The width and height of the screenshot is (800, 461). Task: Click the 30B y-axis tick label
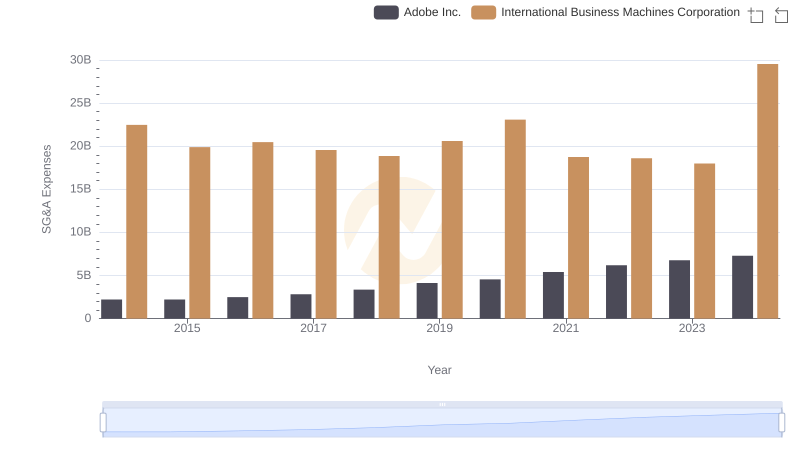pyautogui.click(x=80, y=60)
